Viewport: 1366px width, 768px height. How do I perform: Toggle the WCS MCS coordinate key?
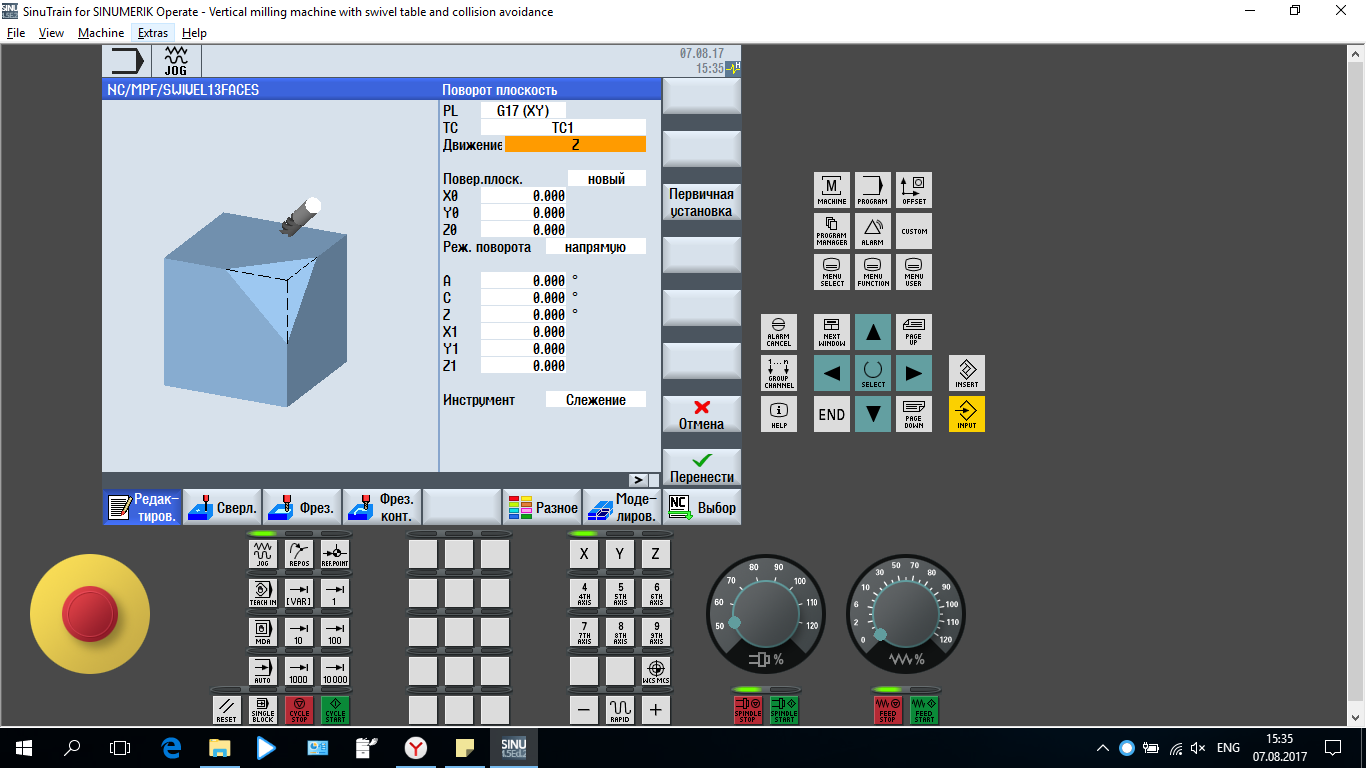[x=656, y=671]
